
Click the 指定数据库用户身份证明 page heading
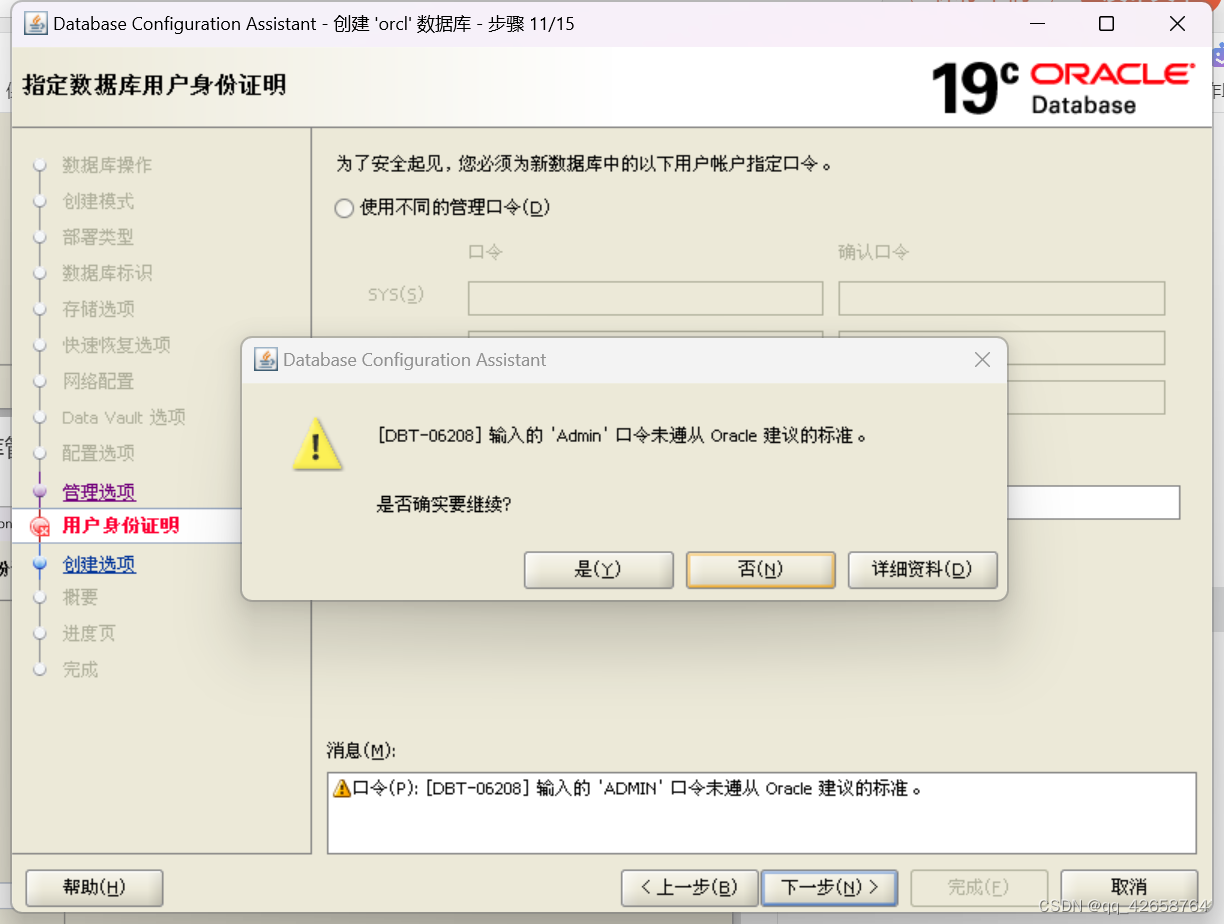coord(154,85)
